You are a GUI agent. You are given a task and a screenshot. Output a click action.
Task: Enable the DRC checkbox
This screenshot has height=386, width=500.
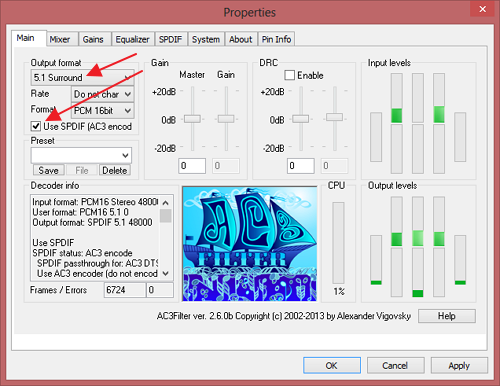[290, 75]
